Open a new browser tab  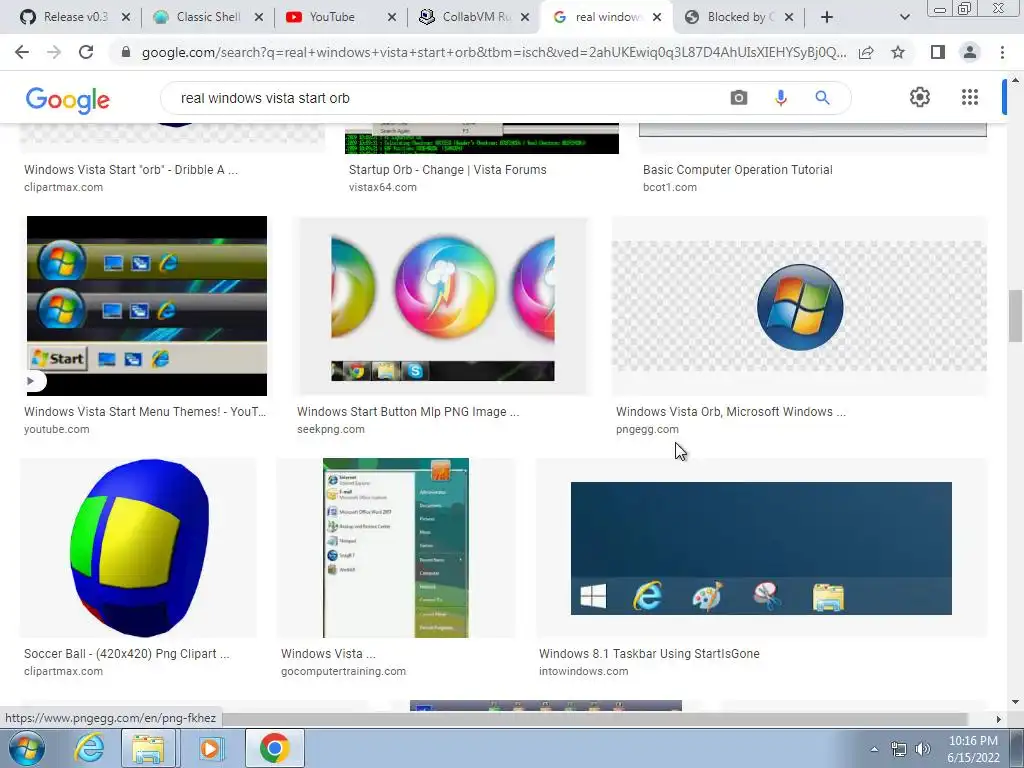click(827, 18)
